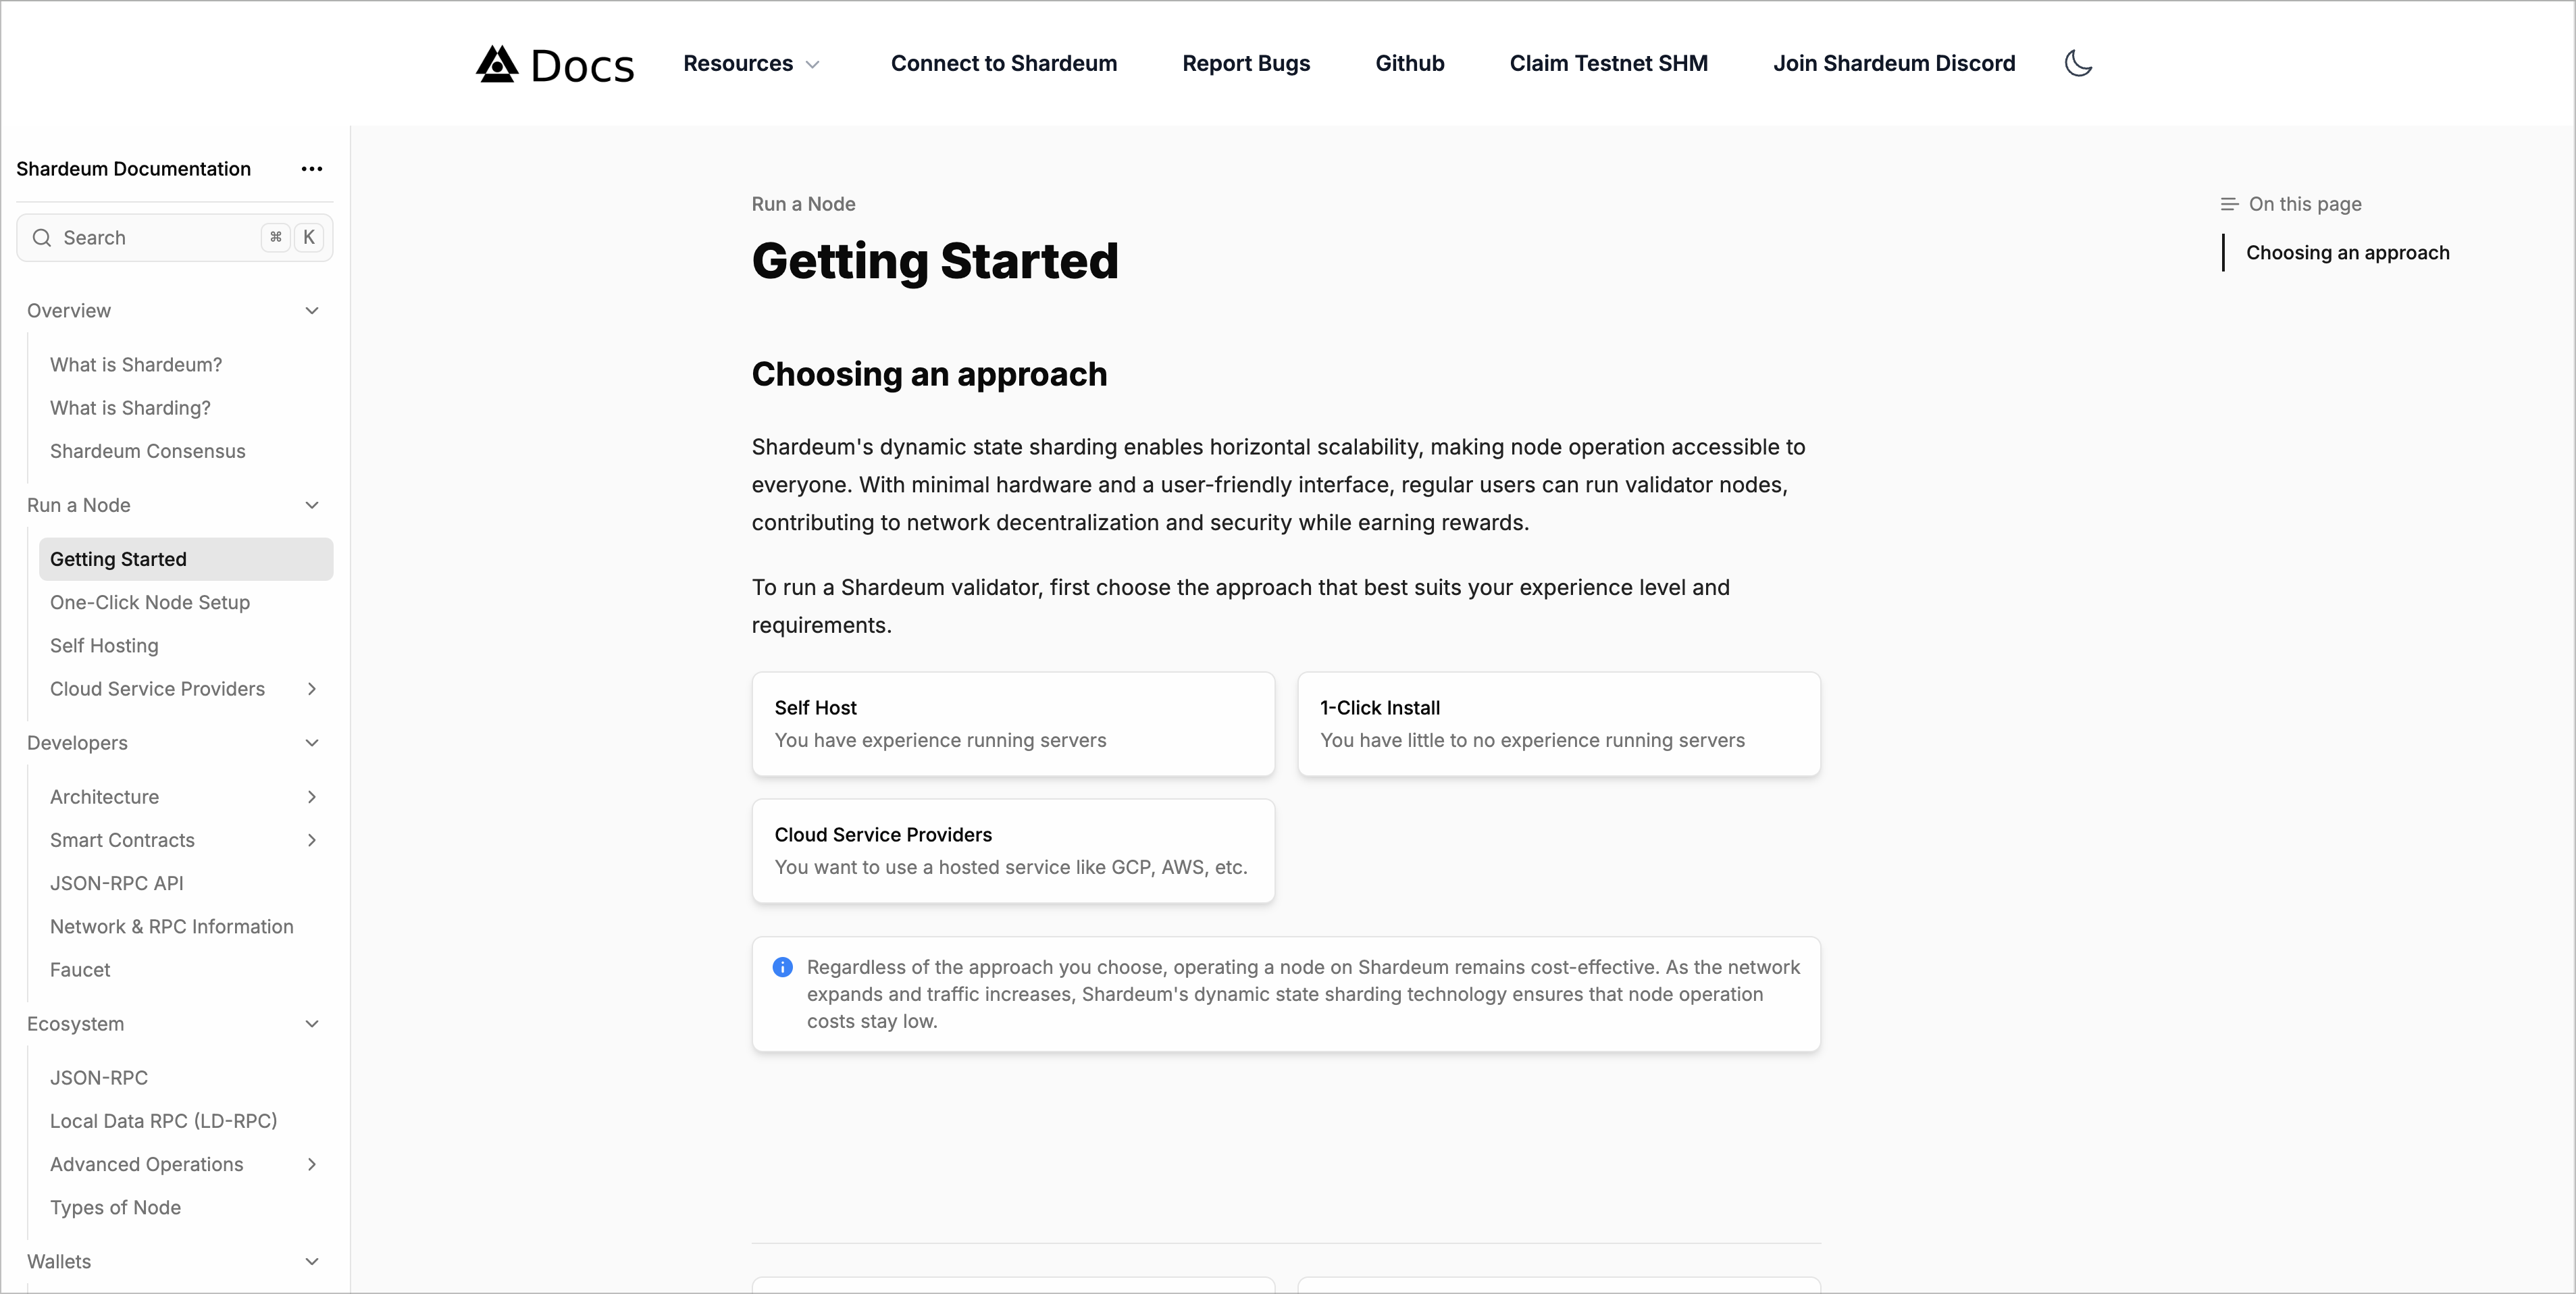Select the 1-Click Install card

[1558, 724]
